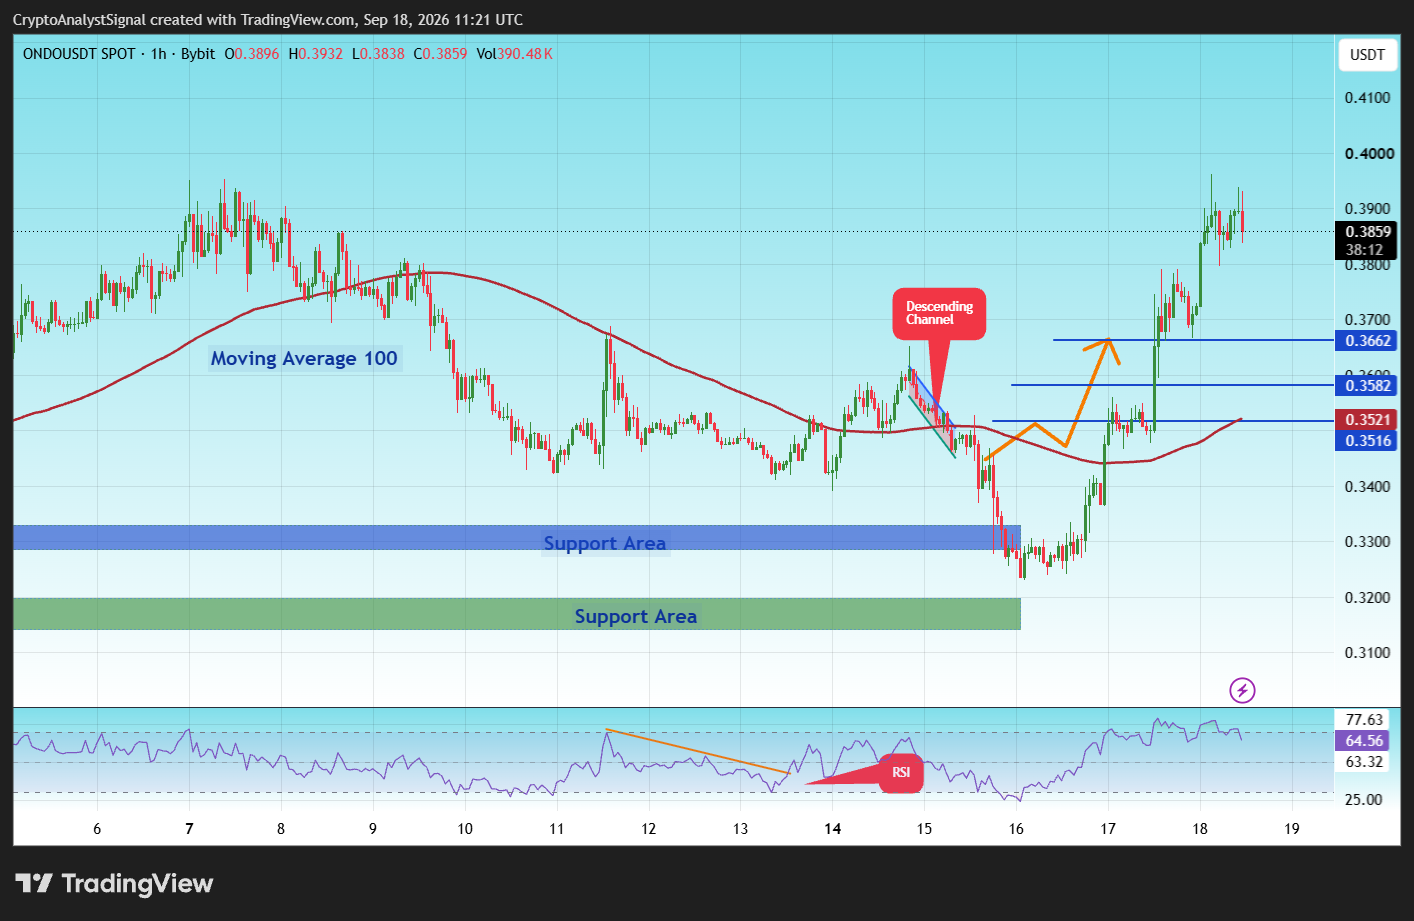Click the RSI scale value 25.00
Image resolution: width=1414 pixels, height=921 pixels.
[x=1364, y=800]
